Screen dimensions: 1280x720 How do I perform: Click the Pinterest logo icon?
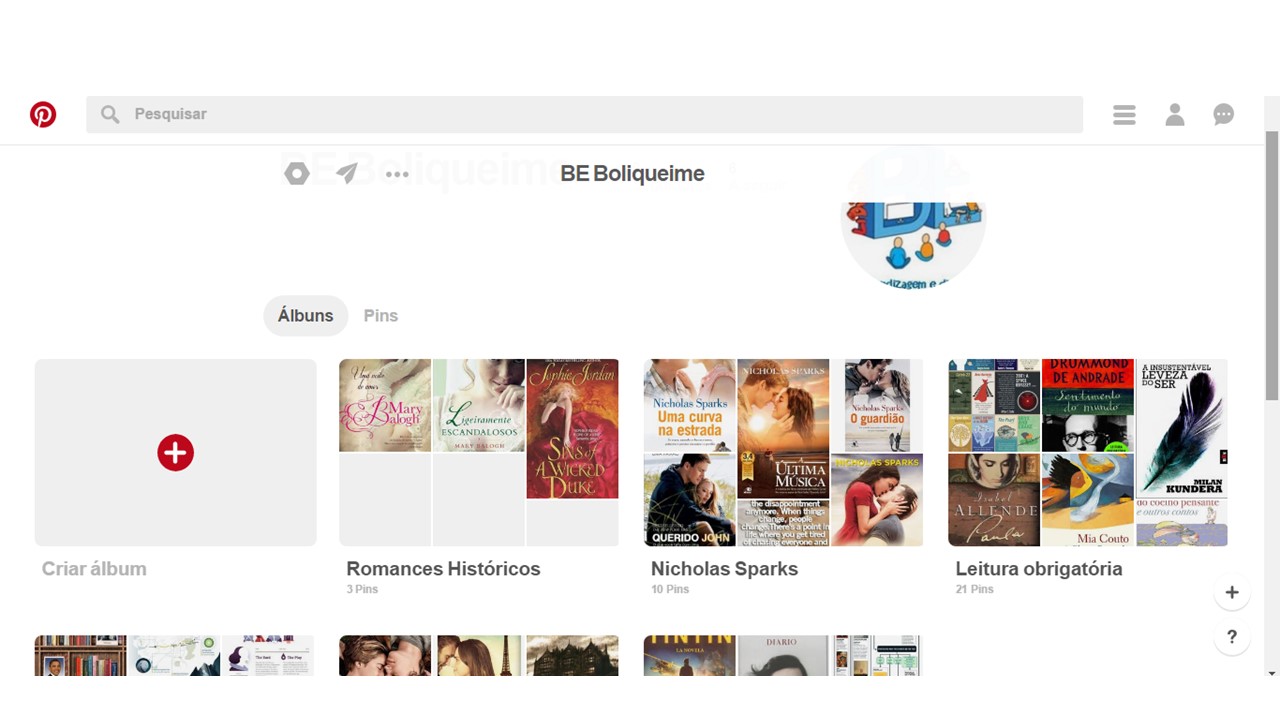point(43,114)
